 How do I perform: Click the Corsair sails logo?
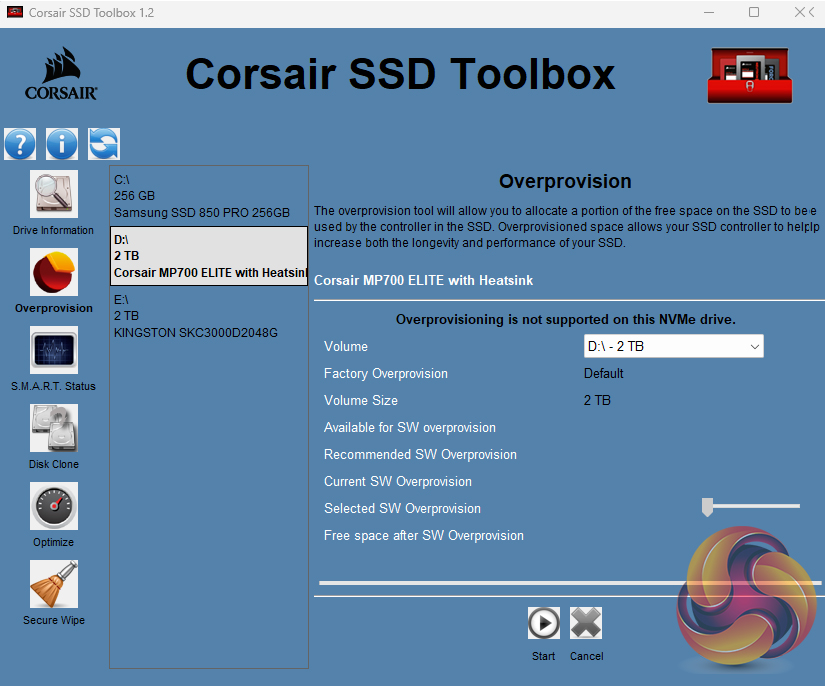pos(61,75)
